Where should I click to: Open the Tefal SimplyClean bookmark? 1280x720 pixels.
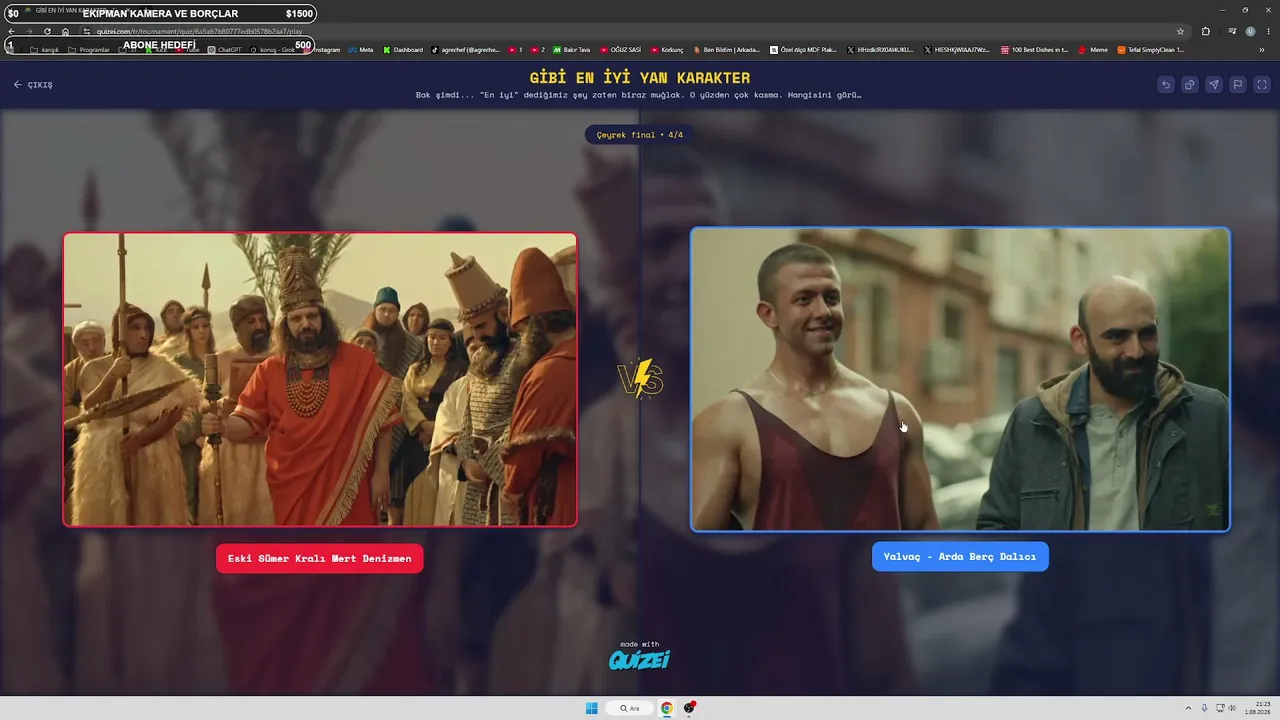pyautogui.click(x=1151, y=50)
